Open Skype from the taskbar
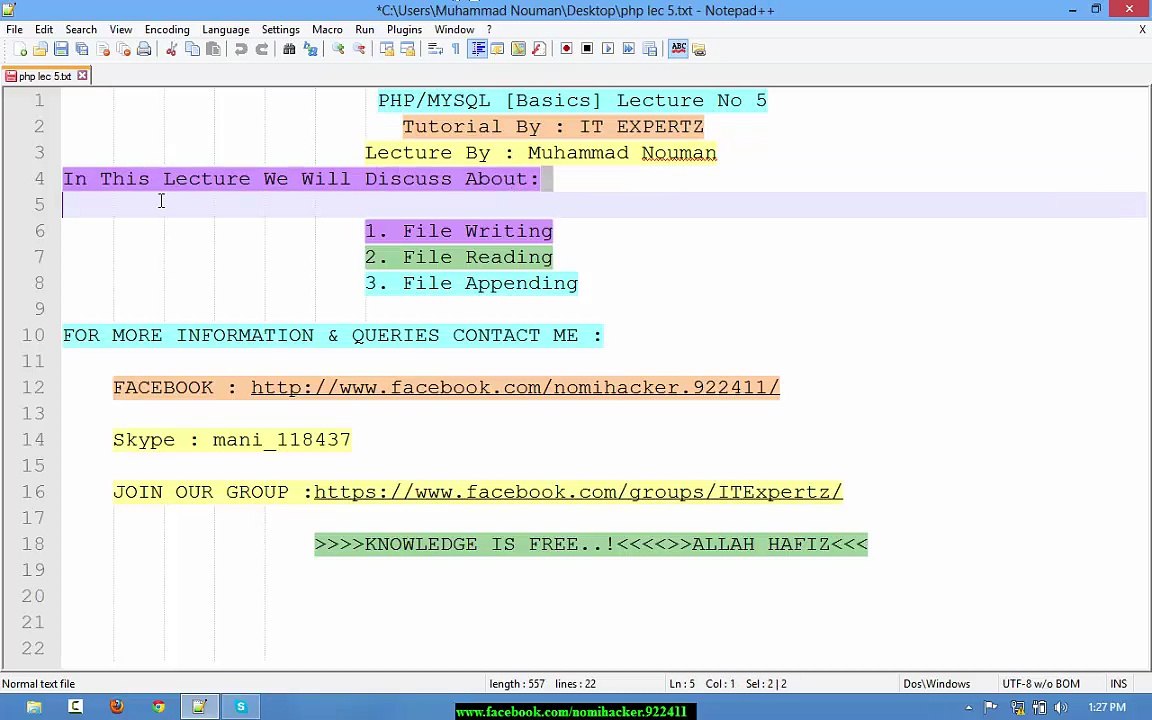 [241, 707]
